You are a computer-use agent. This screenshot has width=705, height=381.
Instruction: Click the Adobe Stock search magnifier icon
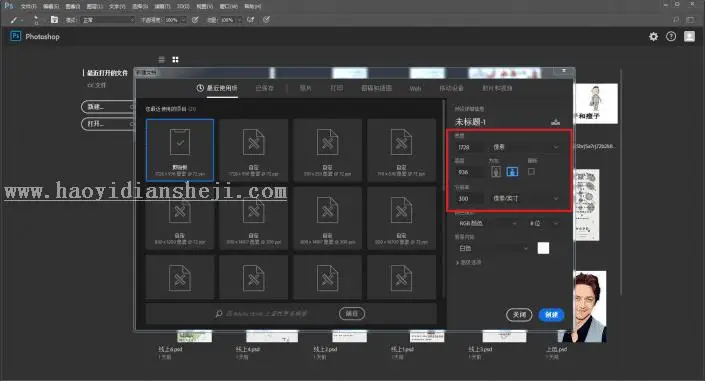[x=219, y=314]
